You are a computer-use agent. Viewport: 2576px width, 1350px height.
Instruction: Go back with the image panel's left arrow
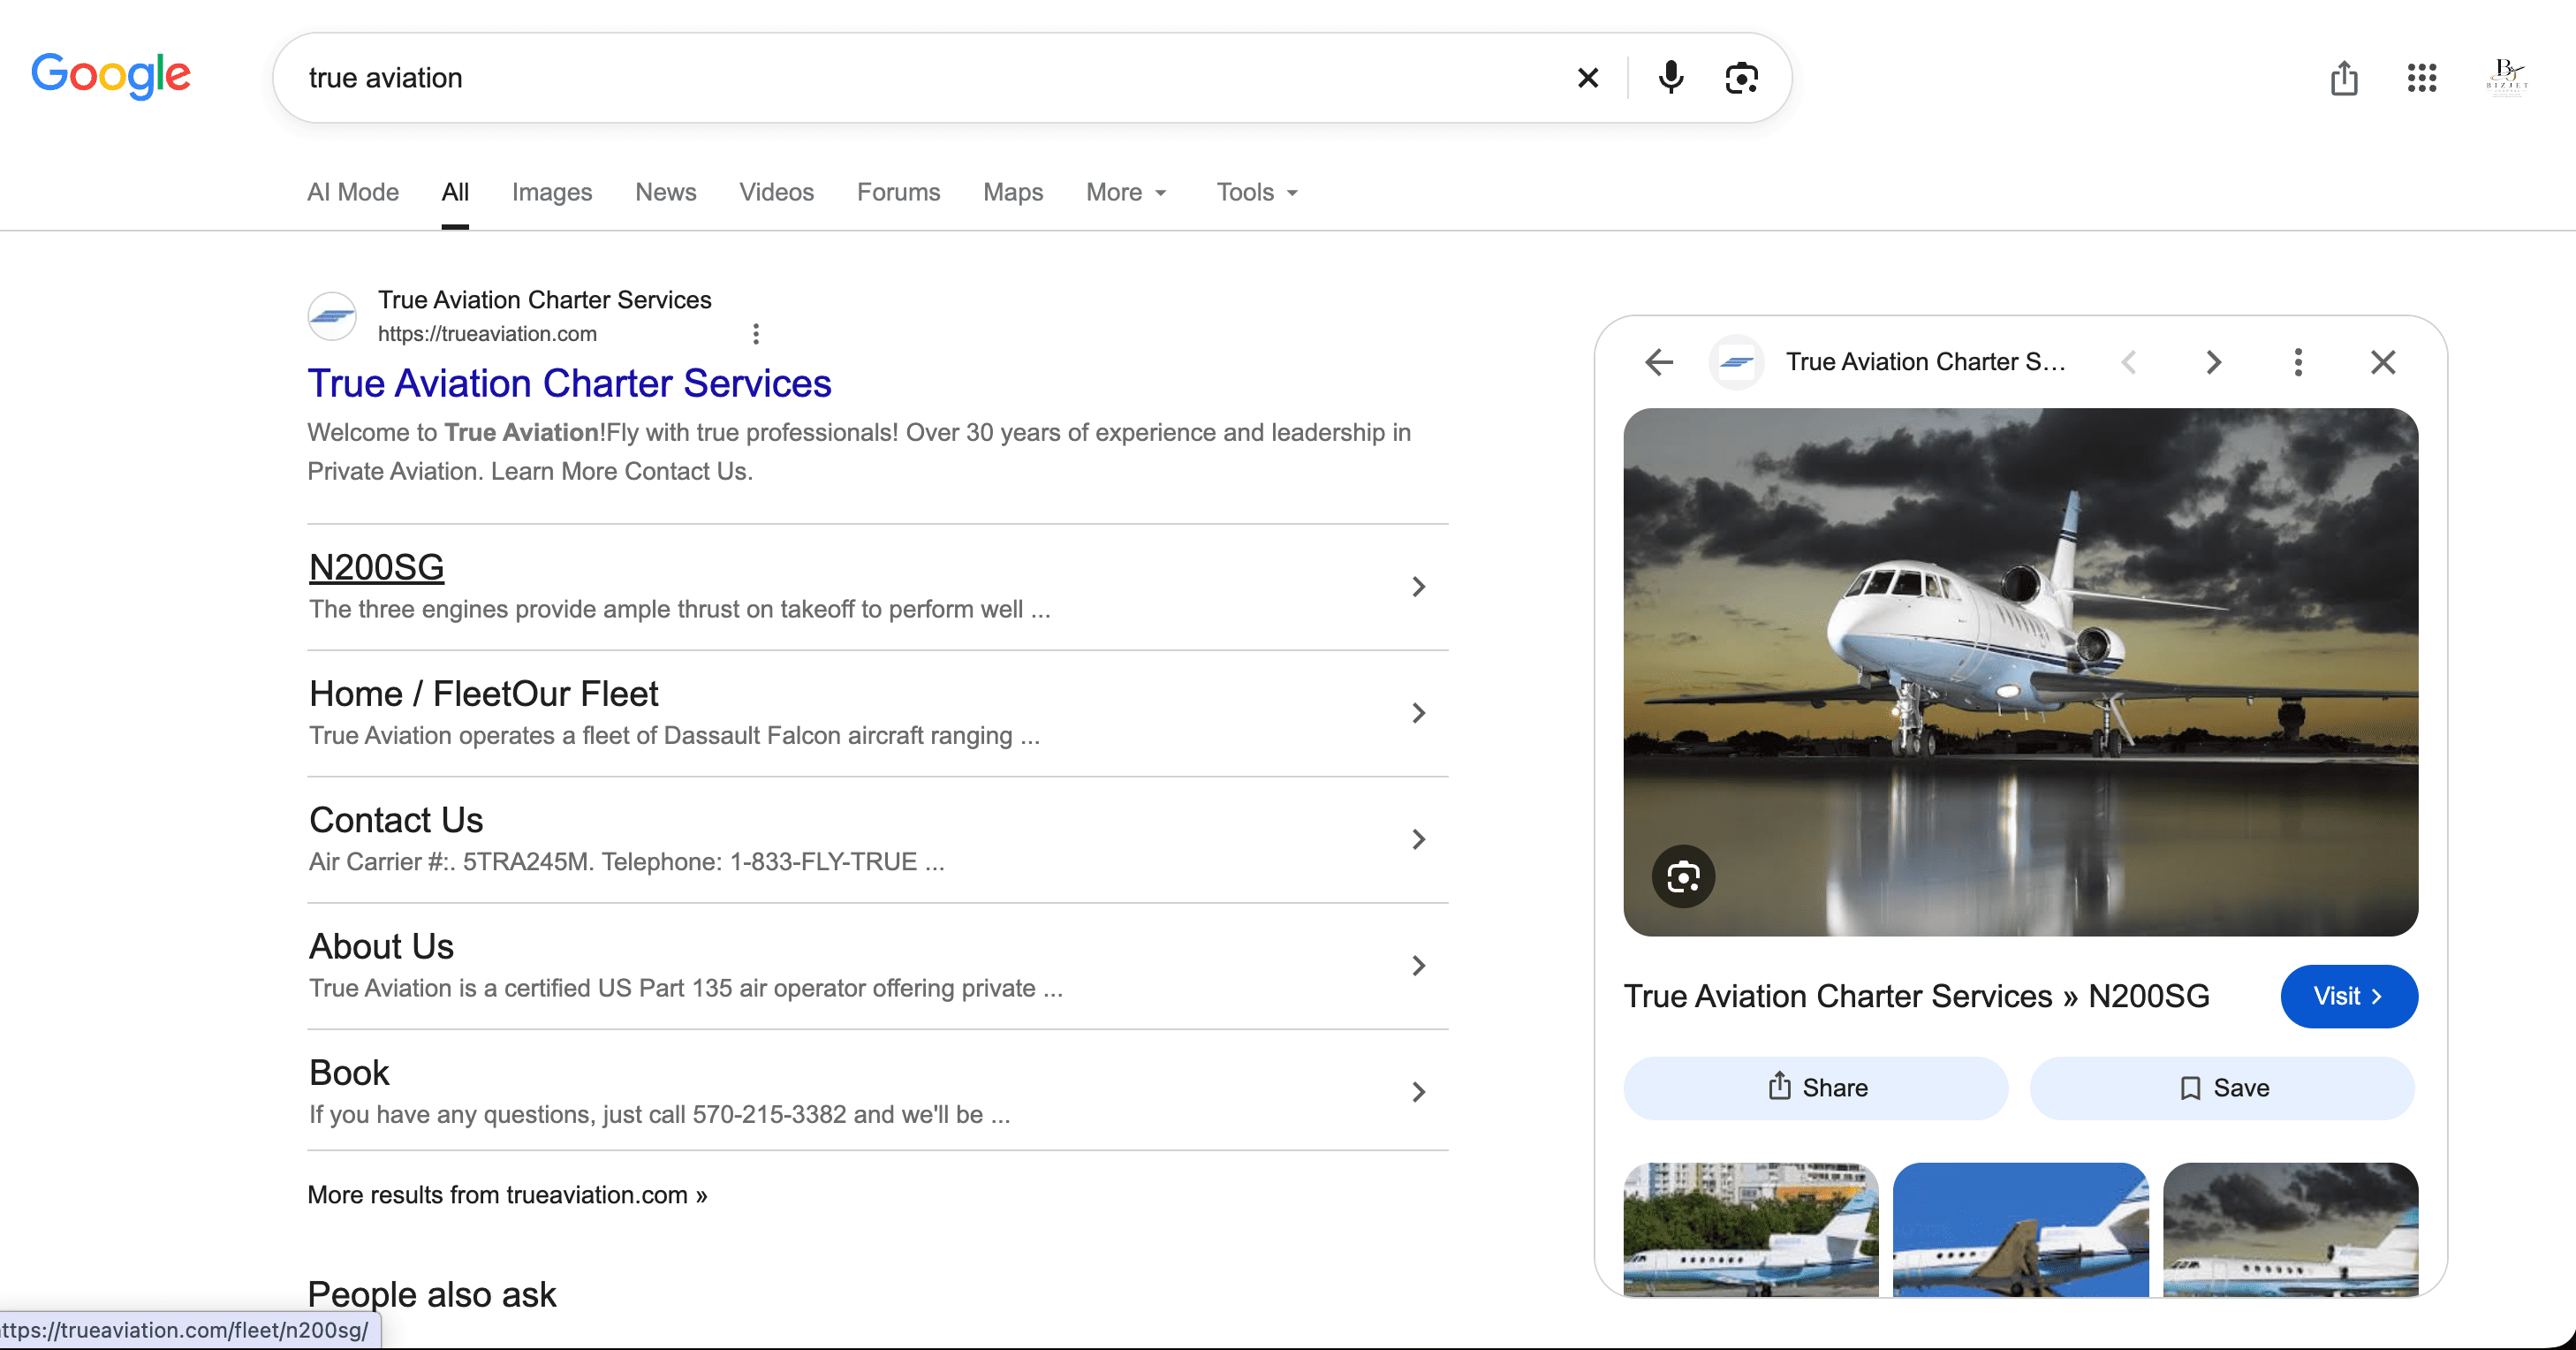coord(1658,362)
